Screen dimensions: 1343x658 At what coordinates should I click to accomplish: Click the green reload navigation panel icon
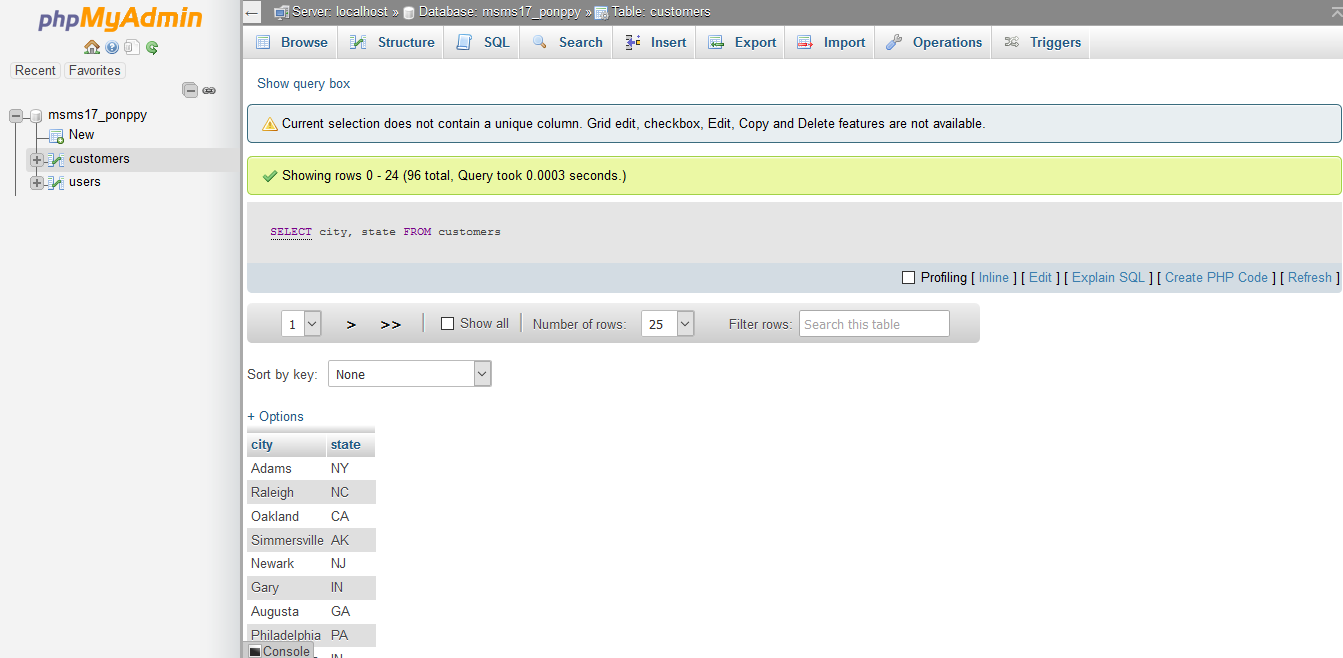point(152,47)
